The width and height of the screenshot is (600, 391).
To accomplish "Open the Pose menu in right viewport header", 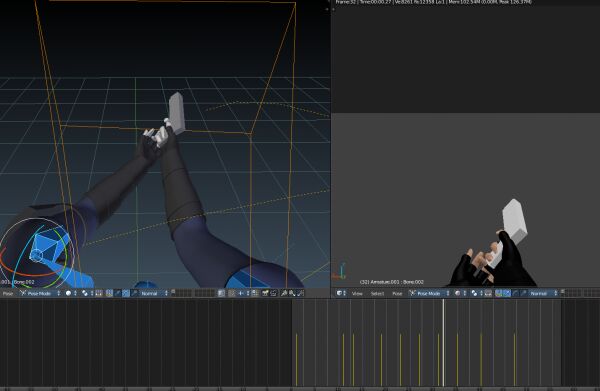I will (x=397, y=293).
